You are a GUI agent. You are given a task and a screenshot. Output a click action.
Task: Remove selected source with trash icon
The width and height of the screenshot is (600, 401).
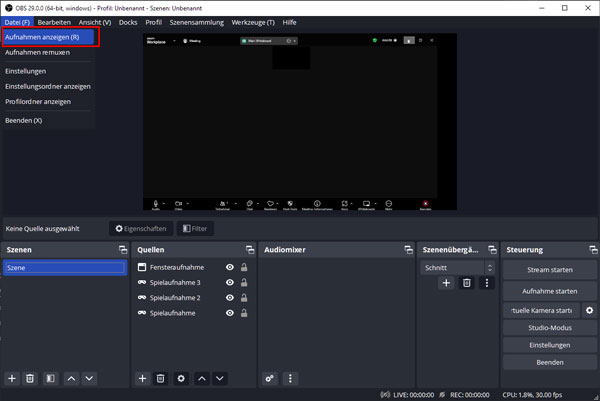pos(160,378)
